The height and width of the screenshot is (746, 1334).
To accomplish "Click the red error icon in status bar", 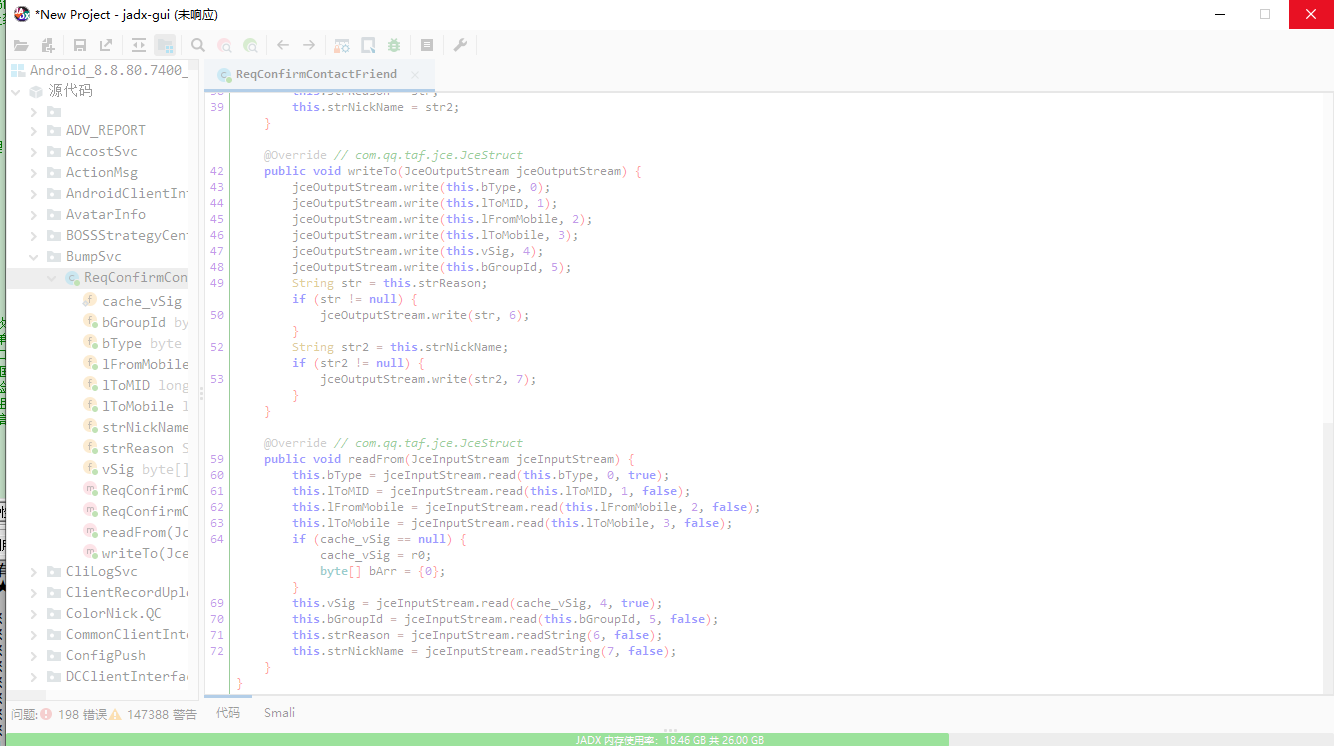I will 46,715.
